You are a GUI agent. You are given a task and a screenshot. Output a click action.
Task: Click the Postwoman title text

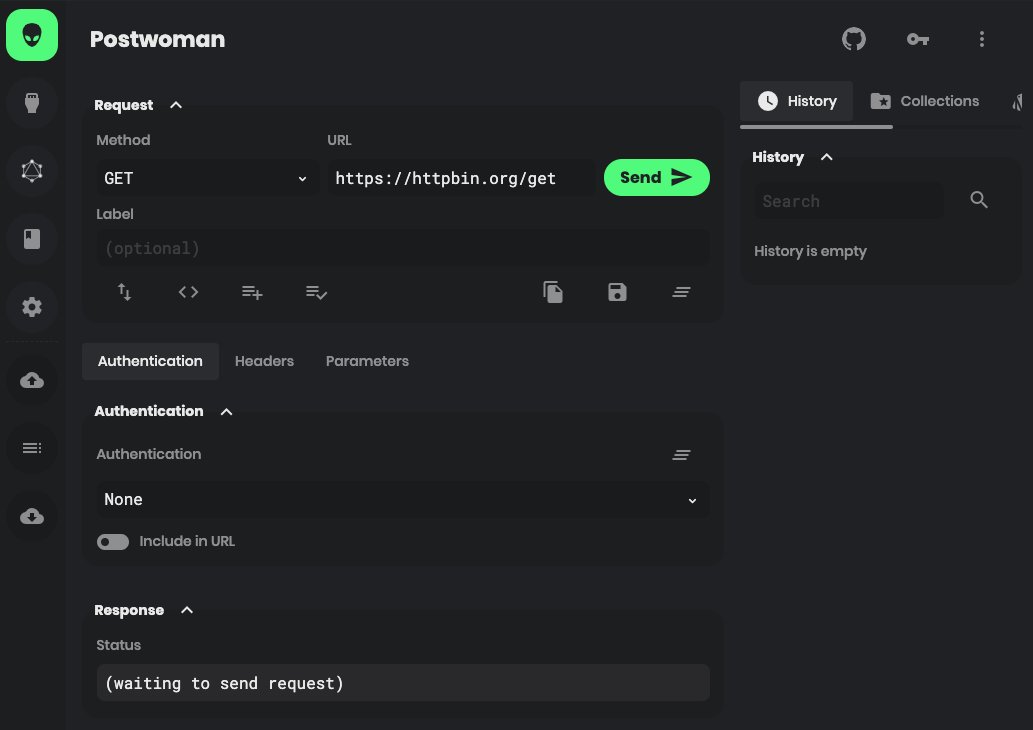[157, 39]
